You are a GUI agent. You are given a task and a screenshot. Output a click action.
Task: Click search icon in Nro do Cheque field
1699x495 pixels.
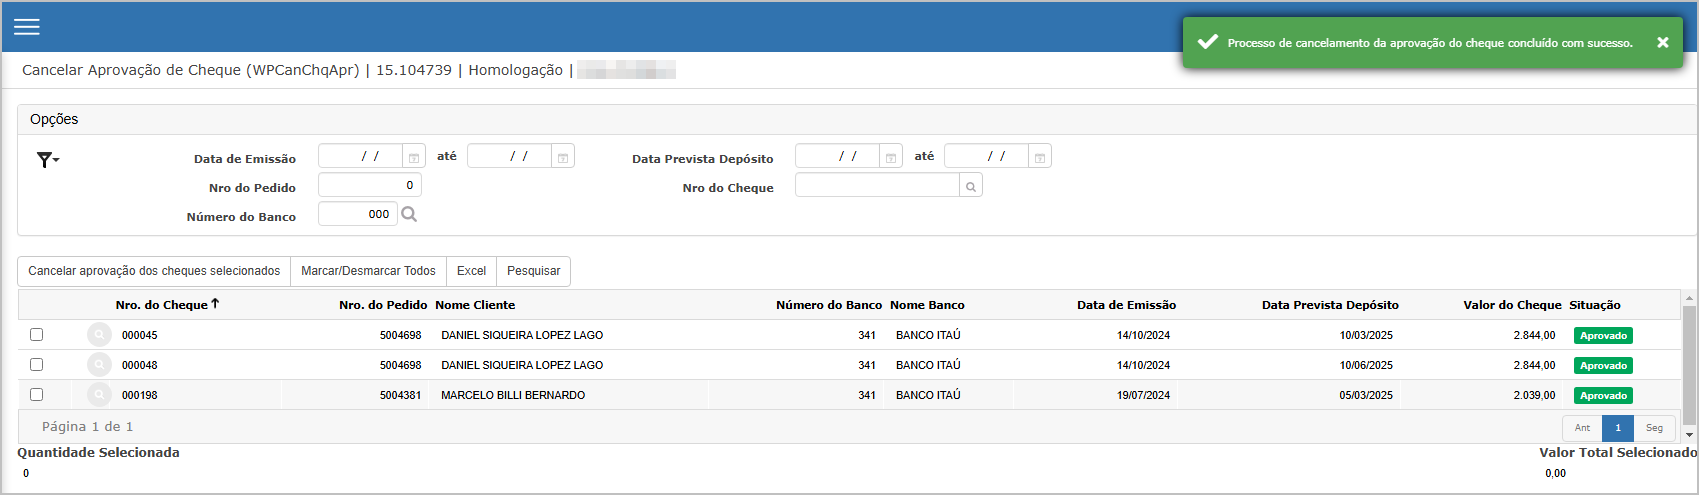pos(970,186)
